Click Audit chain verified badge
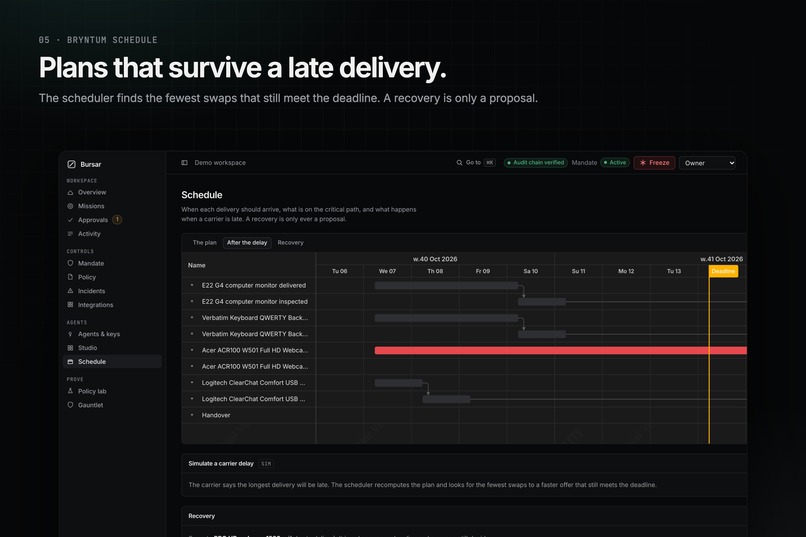 536,163
